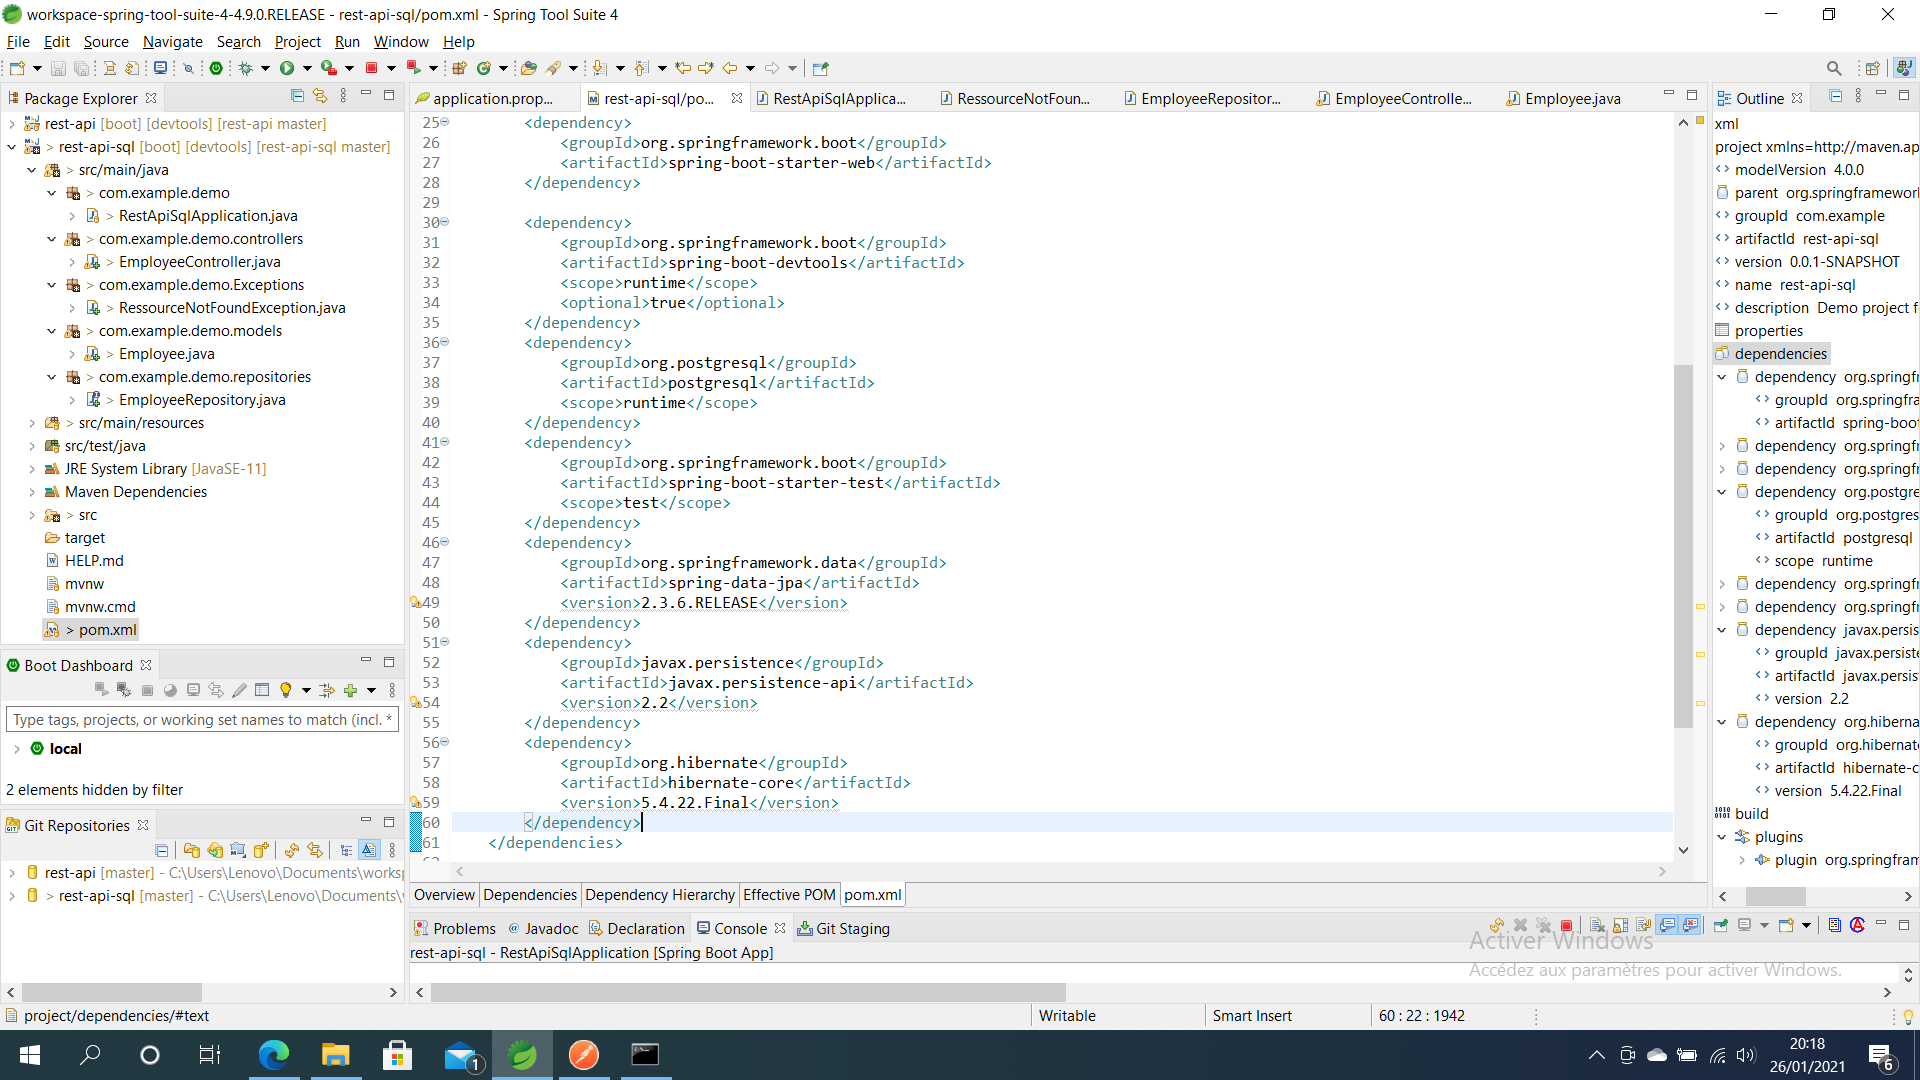Open the Effective POM tab
The height and width of the screenshot is (1080, 1920).
click(789, 895)
